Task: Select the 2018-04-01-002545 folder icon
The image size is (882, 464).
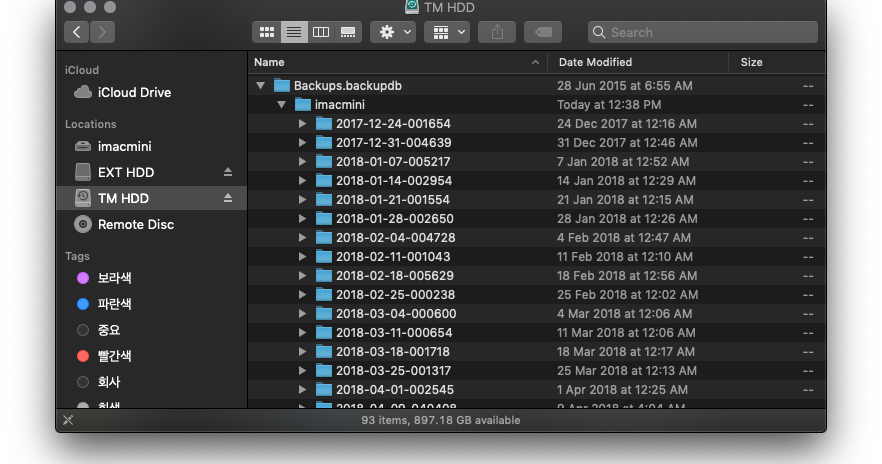Action: pyautogui.click(x=323, y=390)
